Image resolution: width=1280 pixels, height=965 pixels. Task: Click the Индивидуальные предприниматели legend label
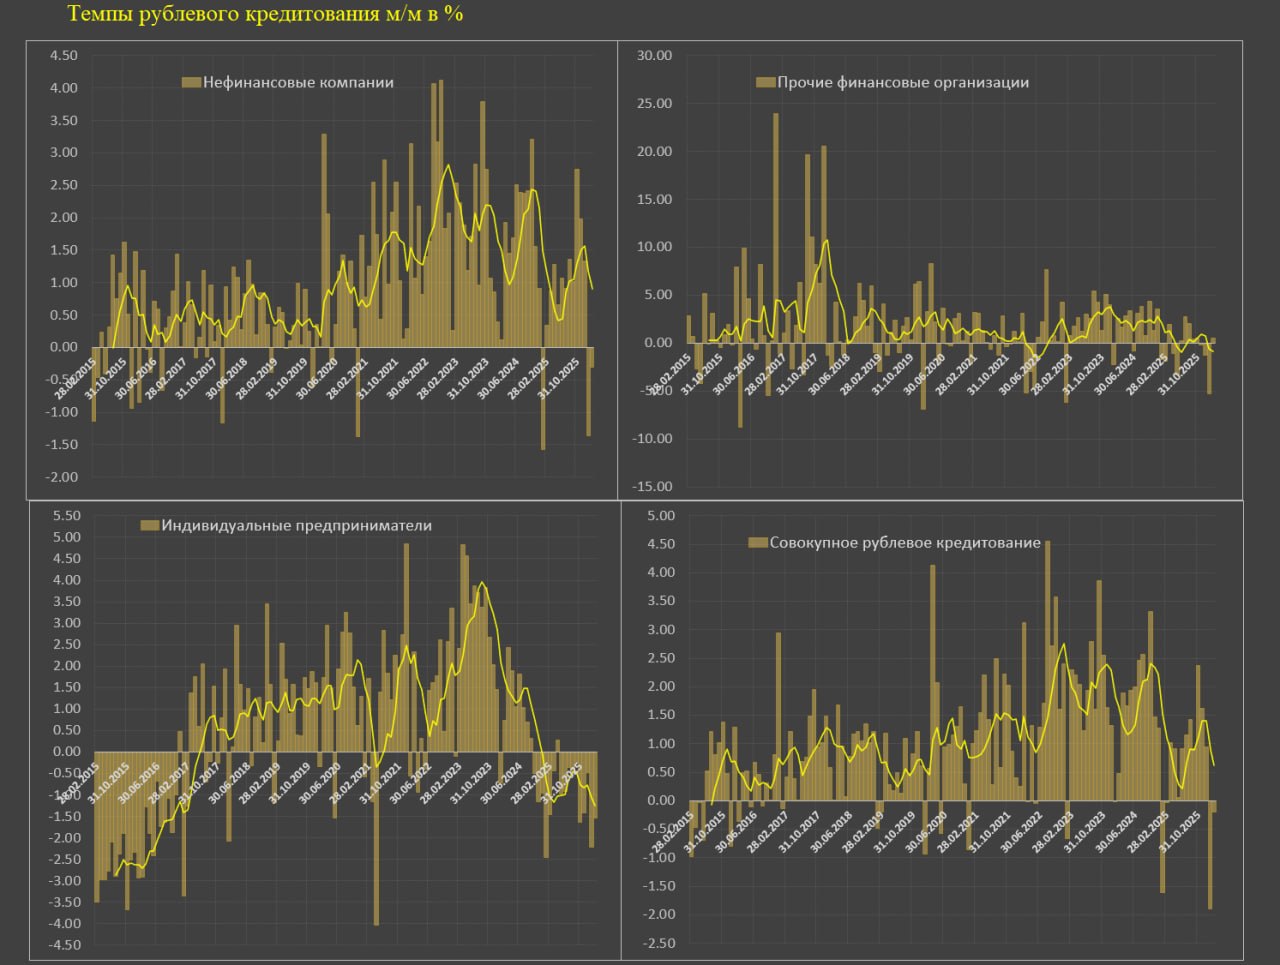[x=297, y=525]
